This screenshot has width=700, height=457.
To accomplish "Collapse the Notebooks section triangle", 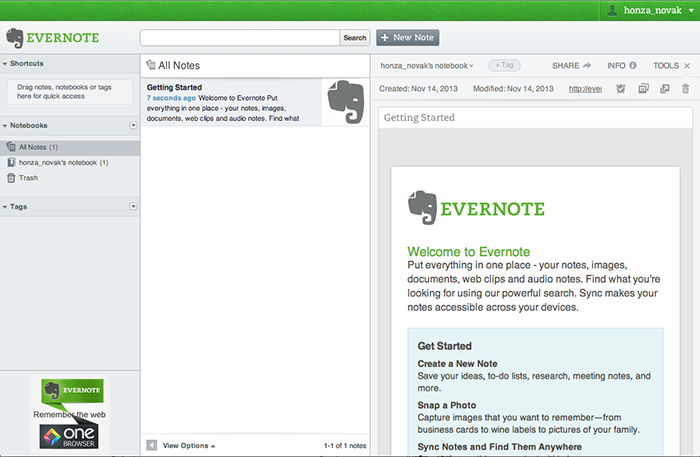I will coord(5,126).
